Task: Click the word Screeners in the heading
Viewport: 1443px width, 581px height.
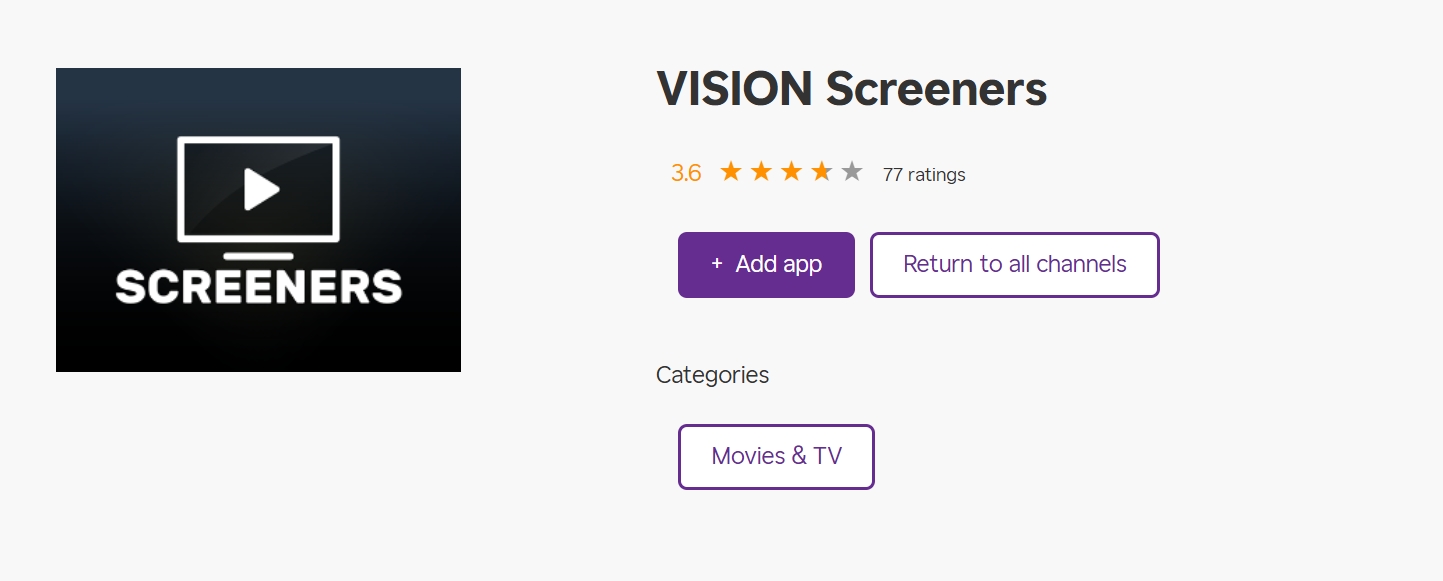Action: tap(936, 90)
